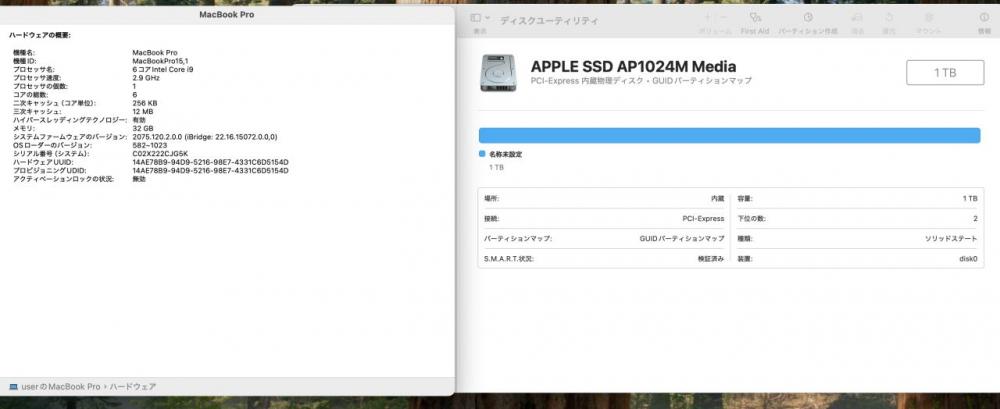Click ハードウェア in the System Information path bar
The image size is (1000, 409).
(x=133, y=387)
